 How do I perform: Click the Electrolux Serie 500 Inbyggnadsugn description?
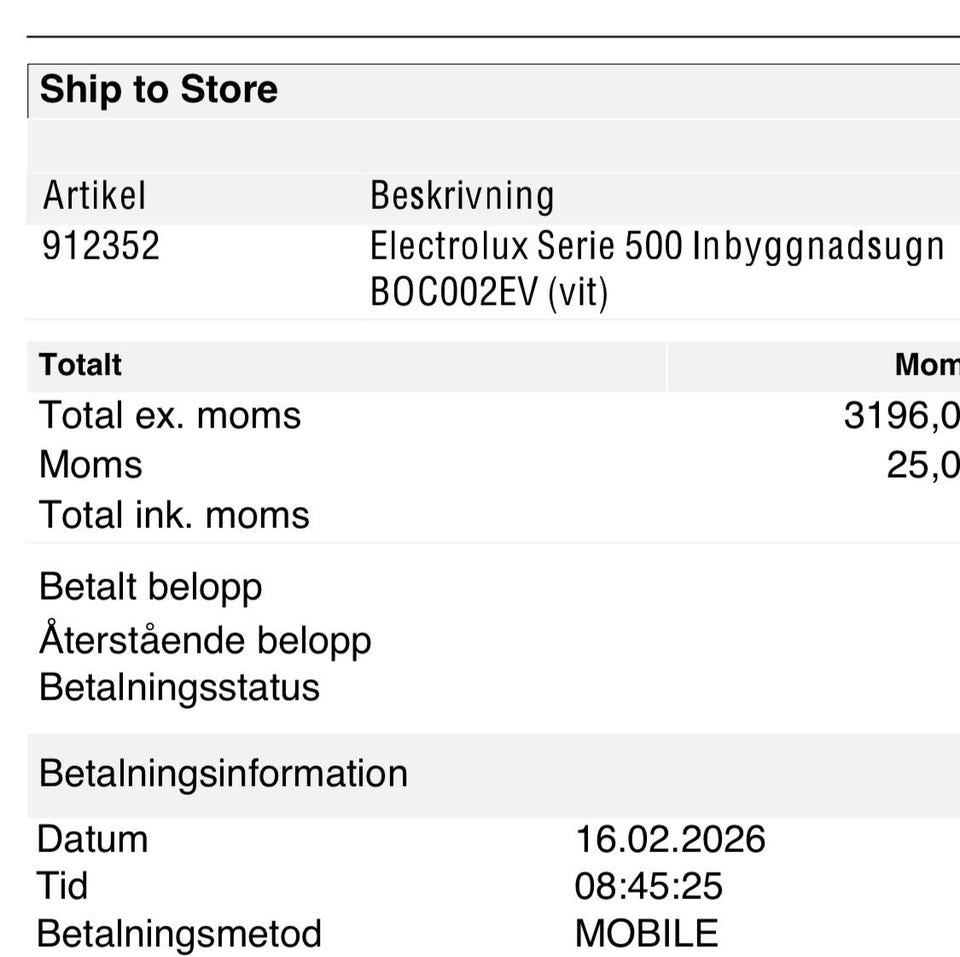pos(656,246)
